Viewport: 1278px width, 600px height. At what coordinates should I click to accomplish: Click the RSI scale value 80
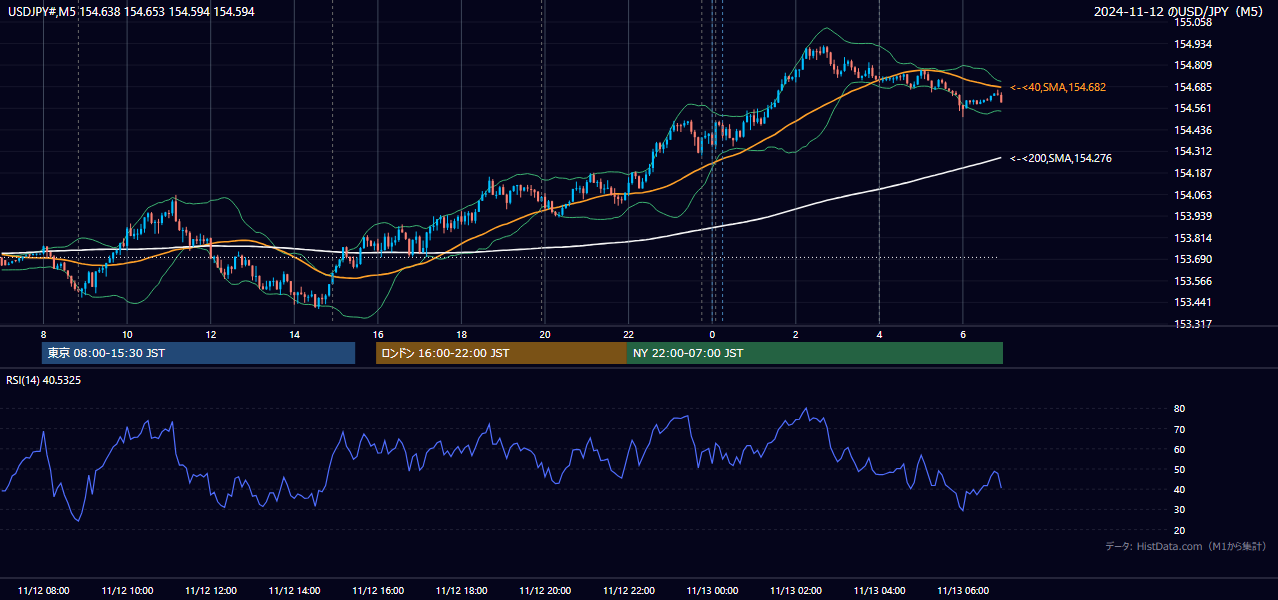(x=1180, y=409)
